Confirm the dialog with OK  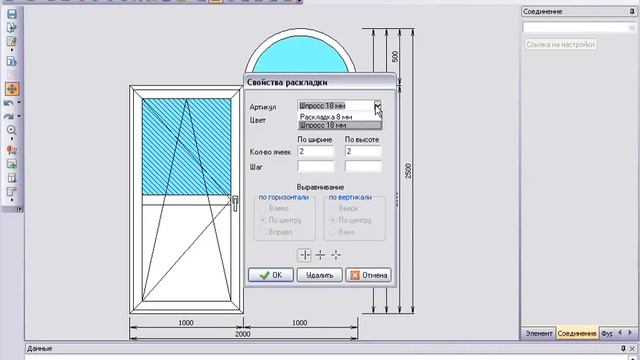point(271,275)
